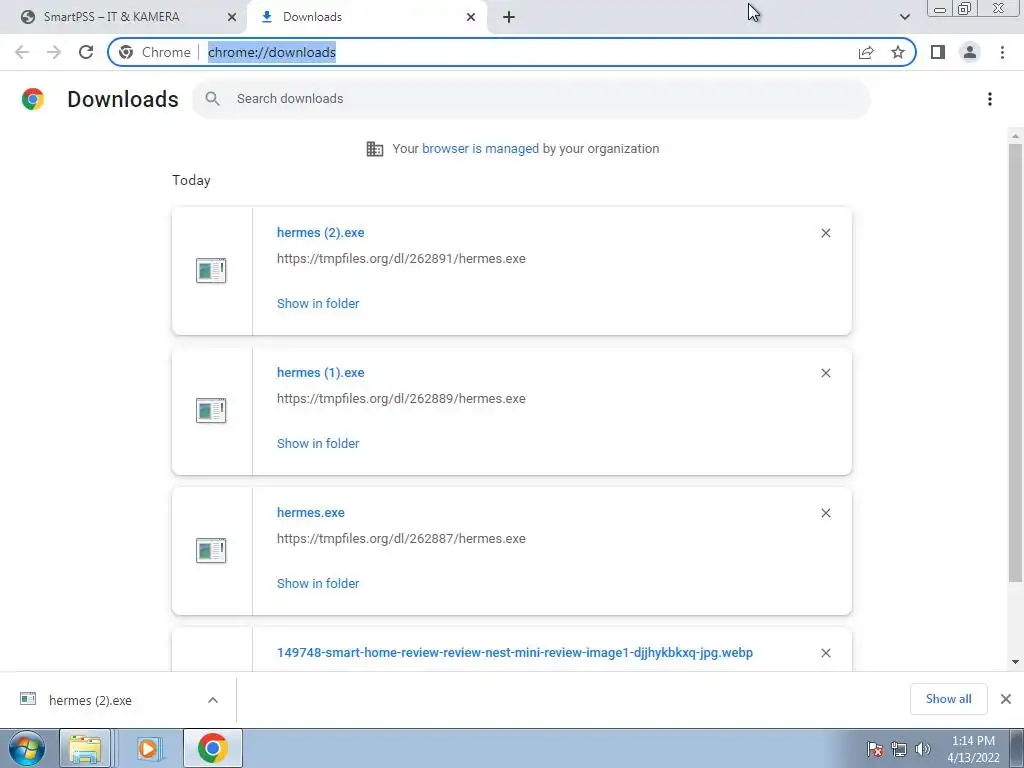The height and width of the screenshot is (768, 1024).
Task: Click the page vertical scrollbar thumb
Action: (1015, 362)
